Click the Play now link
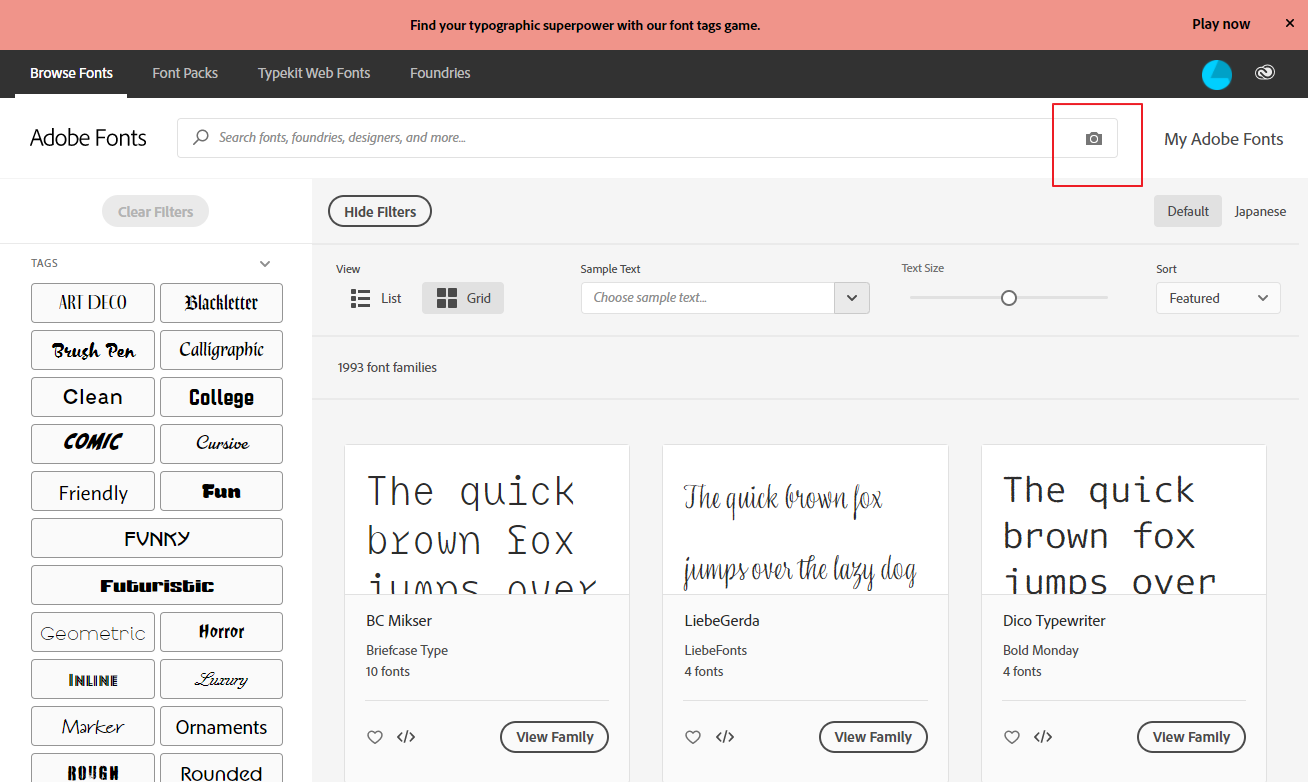This screenshot has width=1308, height=782. [x=1221, y=24]
